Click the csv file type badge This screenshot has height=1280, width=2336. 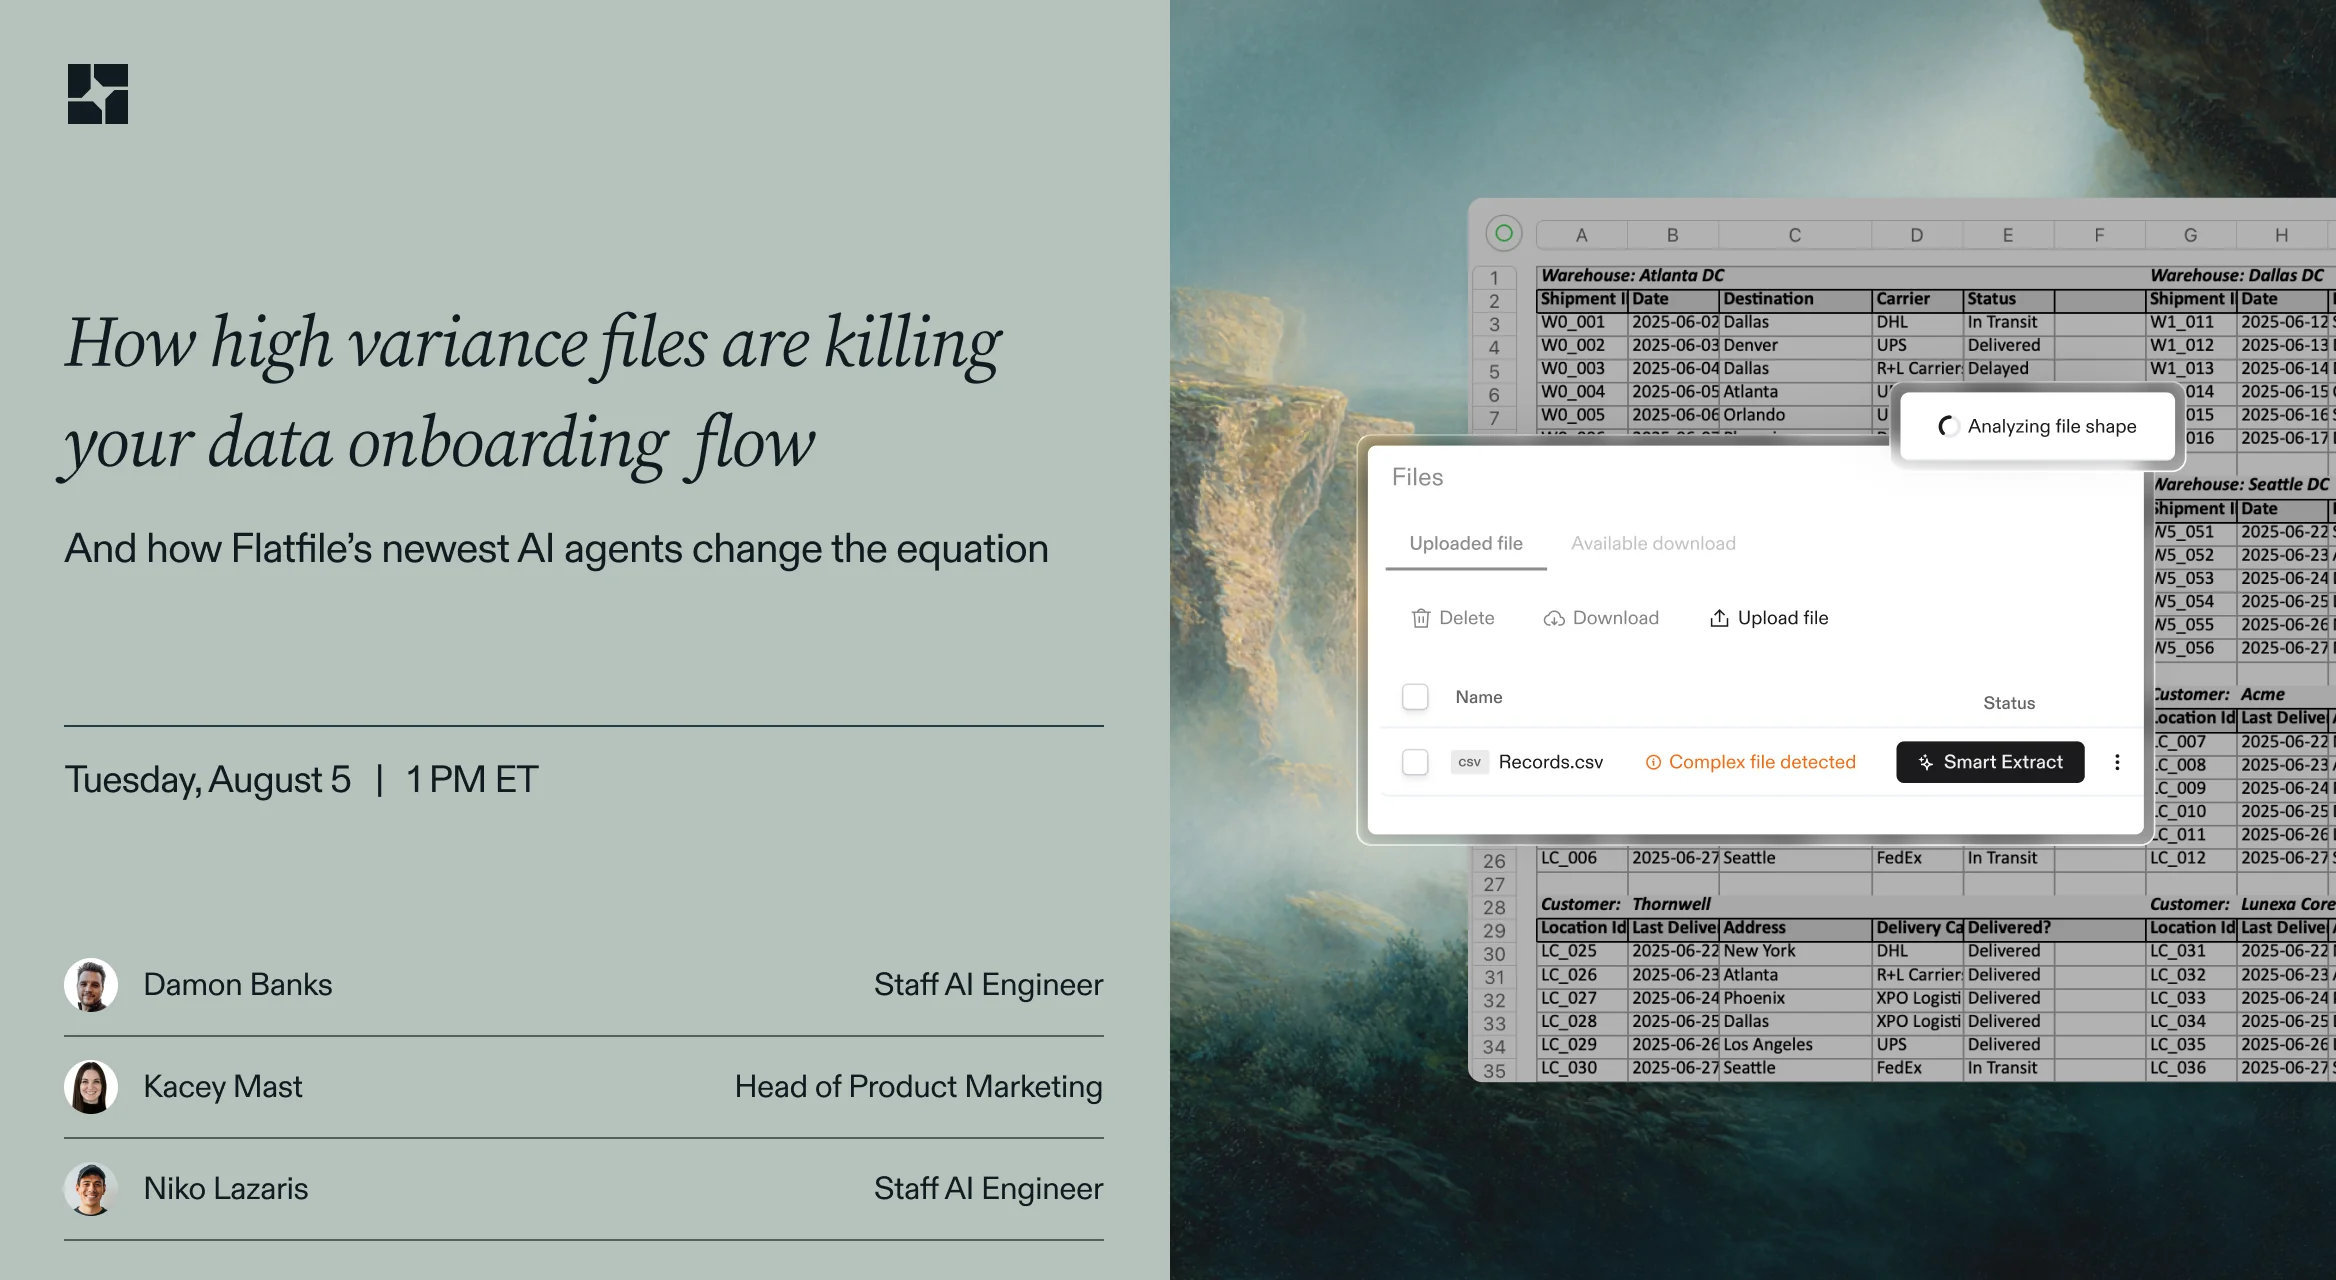tap(1469, 762)
